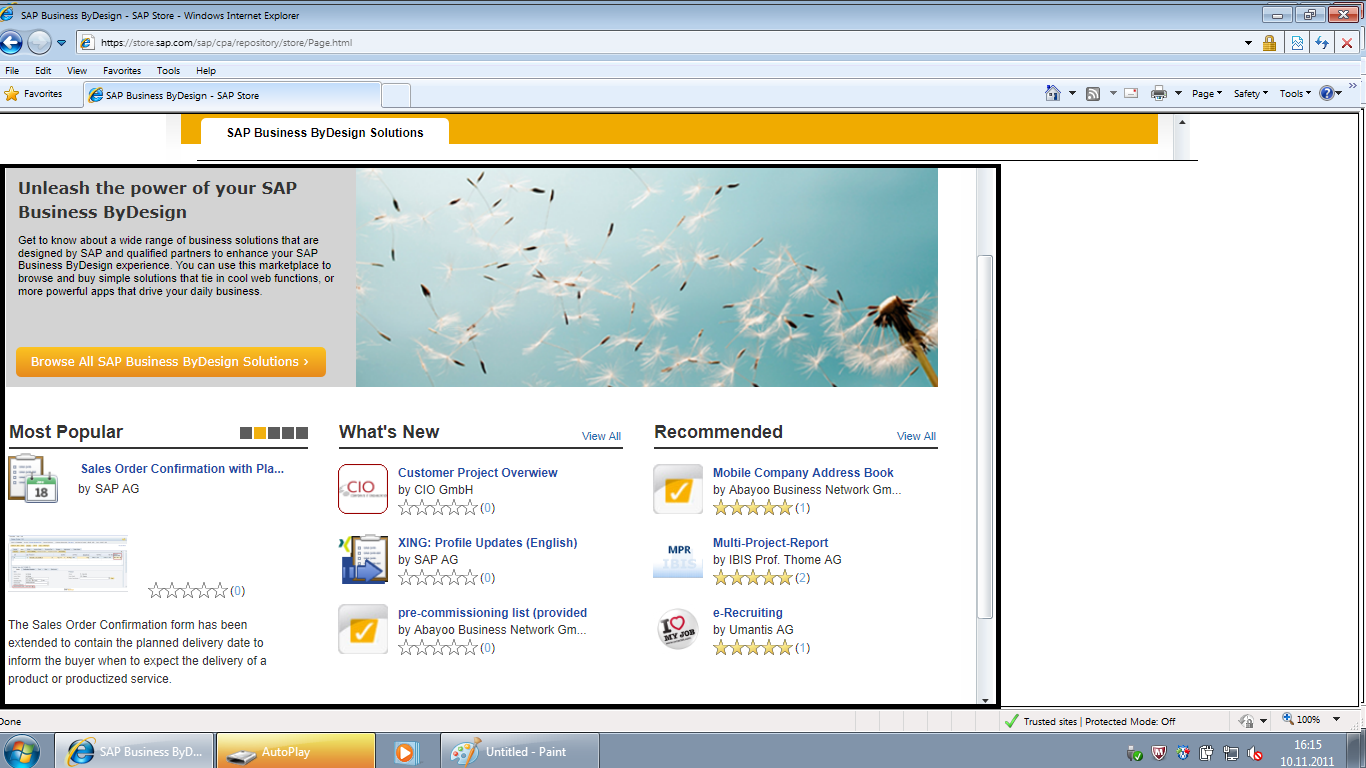
Task: Open the Edit menu
Action: tap(43, 71)
